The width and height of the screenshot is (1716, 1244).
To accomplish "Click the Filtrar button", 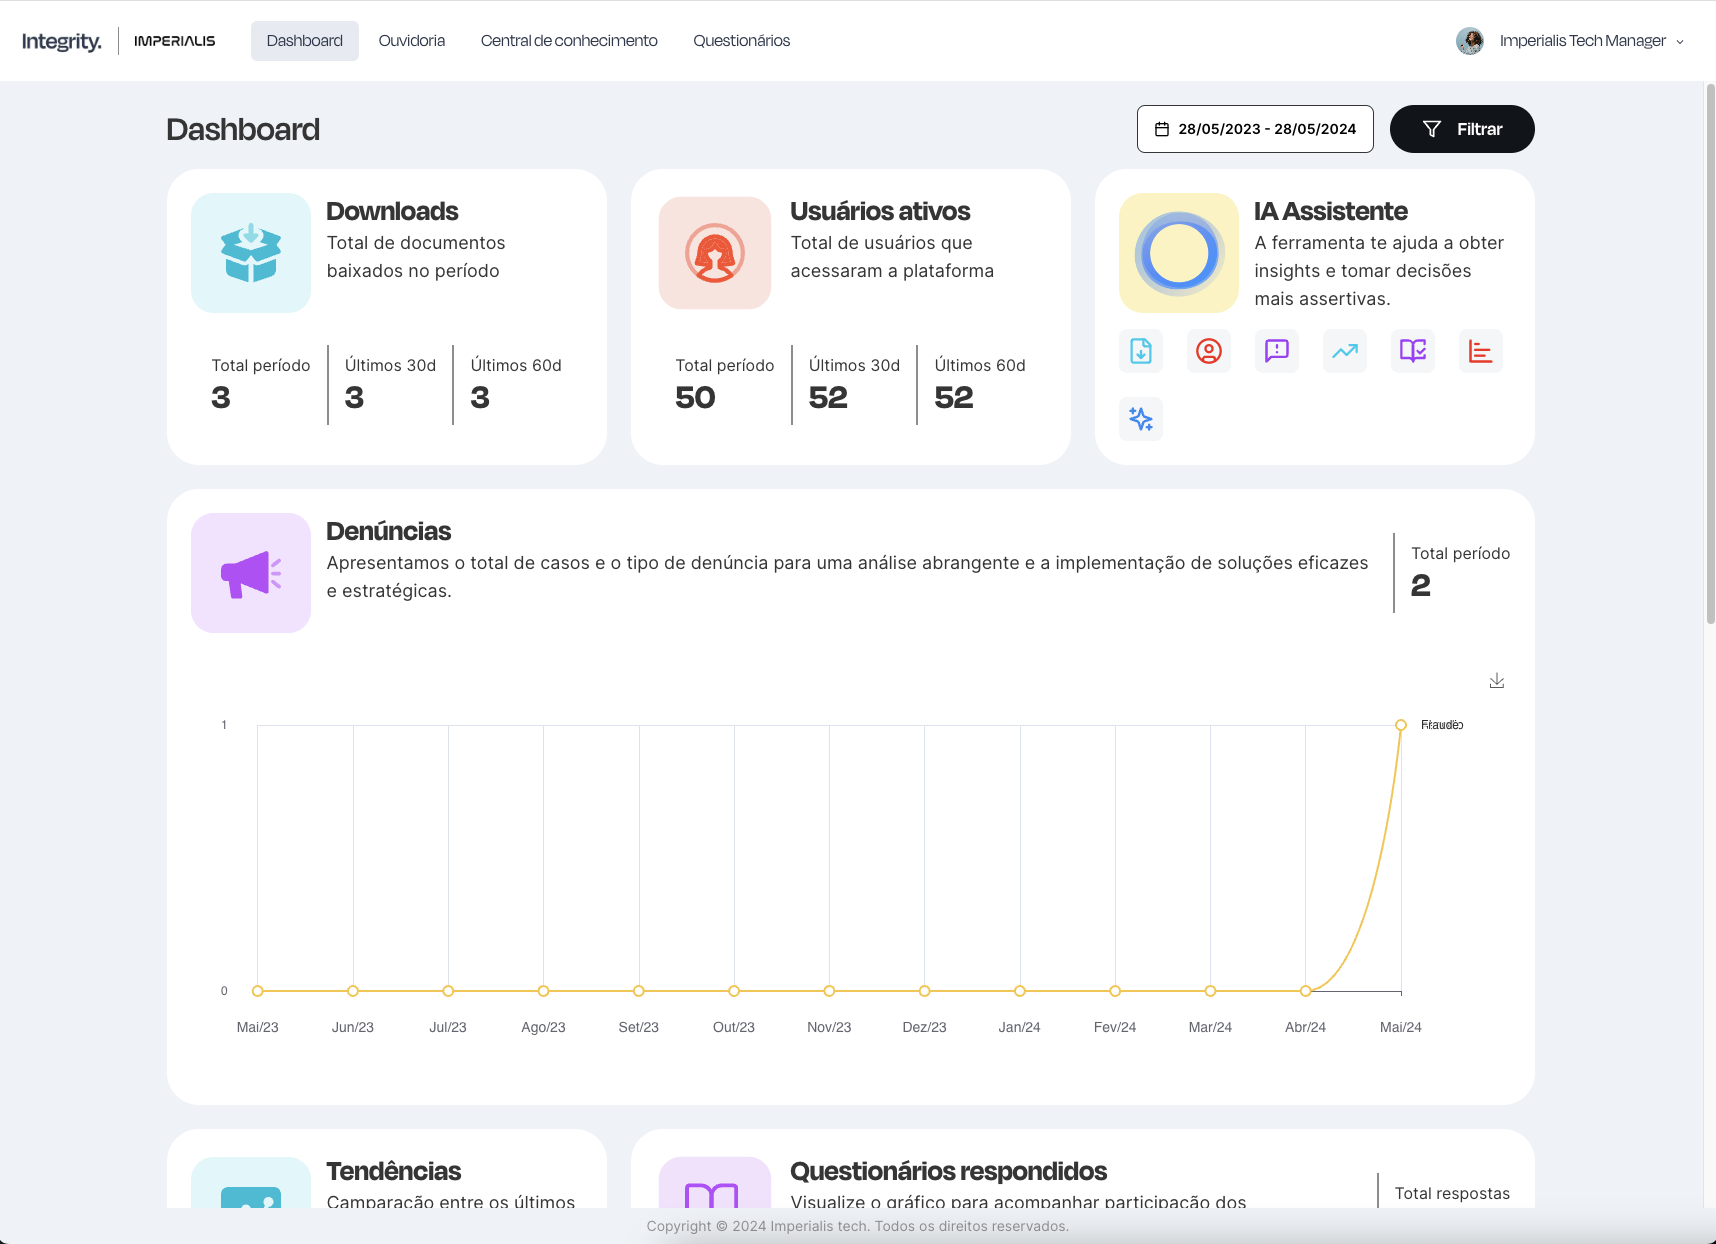I will tap(1462, 129).
